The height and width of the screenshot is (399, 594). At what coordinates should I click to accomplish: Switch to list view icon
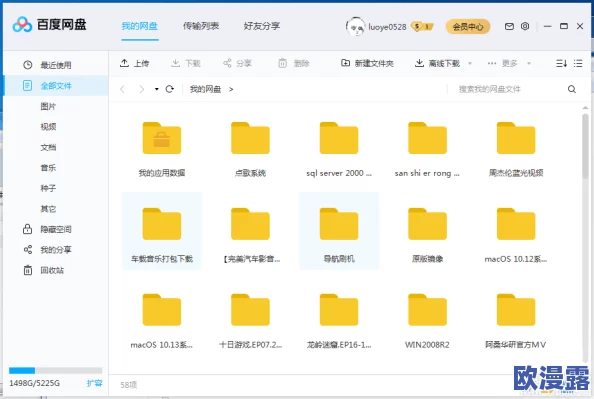pos(578,63)
